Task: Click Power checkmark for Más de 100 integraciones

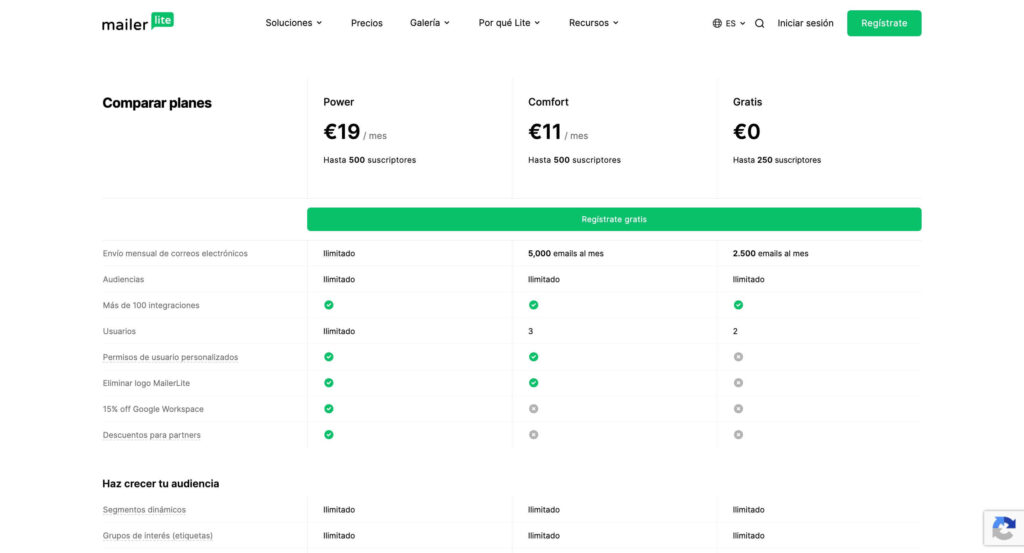Action: (328, 305)
